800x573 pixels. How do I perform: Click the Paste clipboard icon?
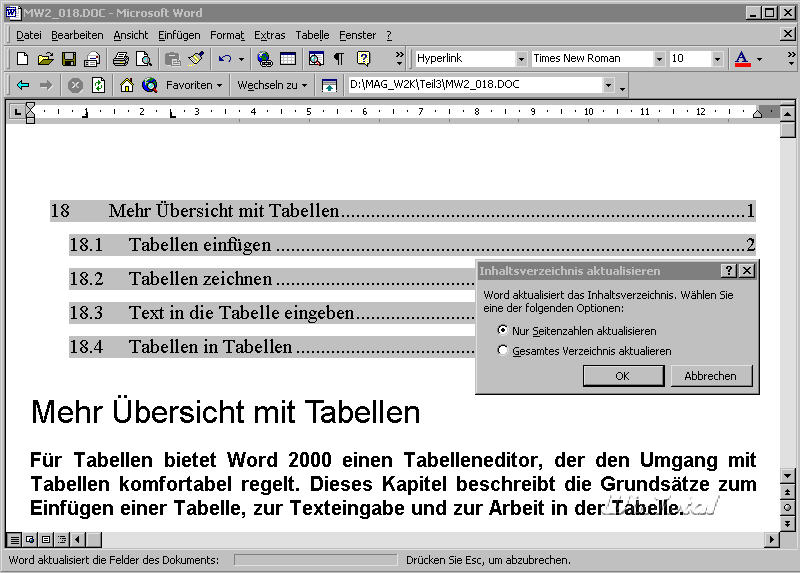(173, 59)
